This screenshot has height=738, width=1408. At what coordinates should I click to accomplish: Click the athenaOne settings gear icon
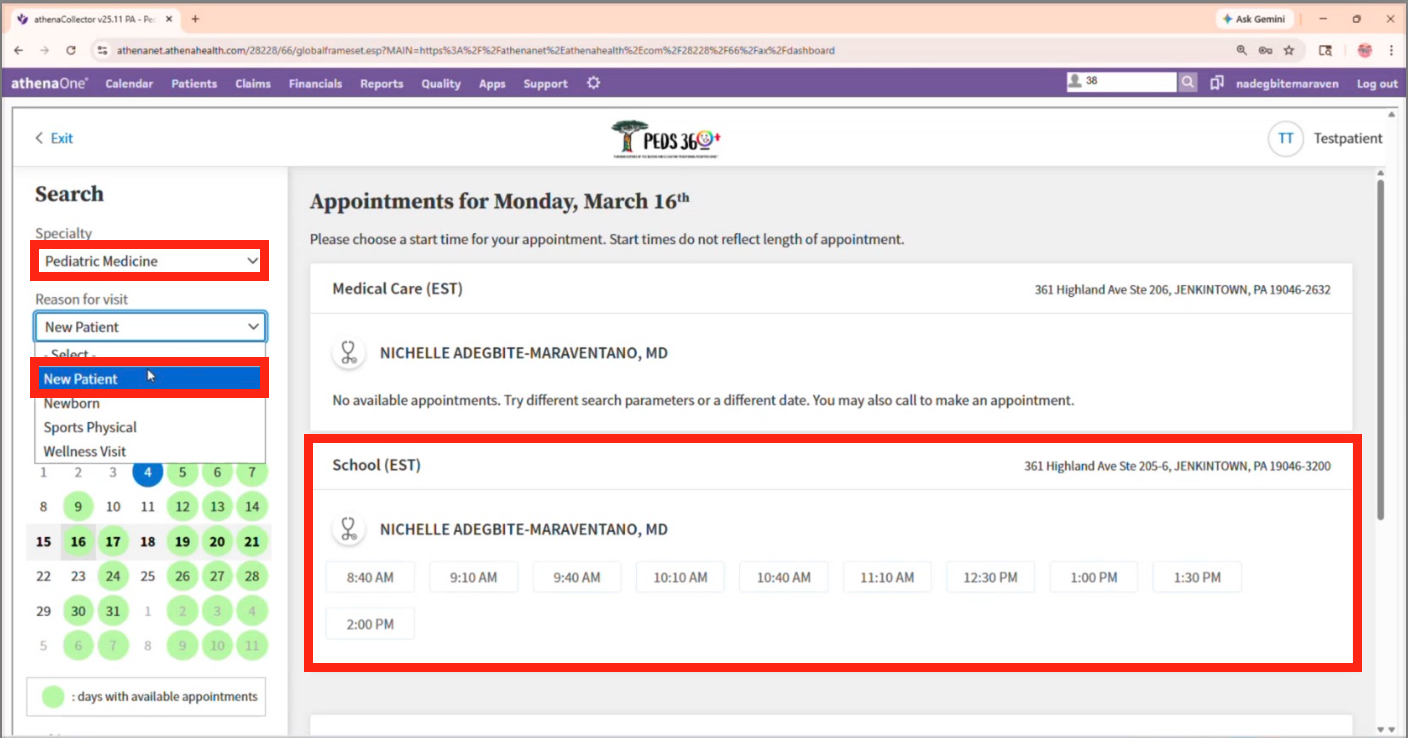pos(593,83)
